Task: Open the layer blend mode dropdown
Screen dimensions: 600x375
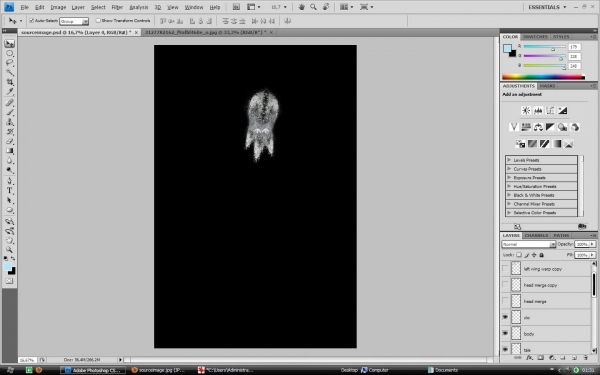Action: point(528,244)
